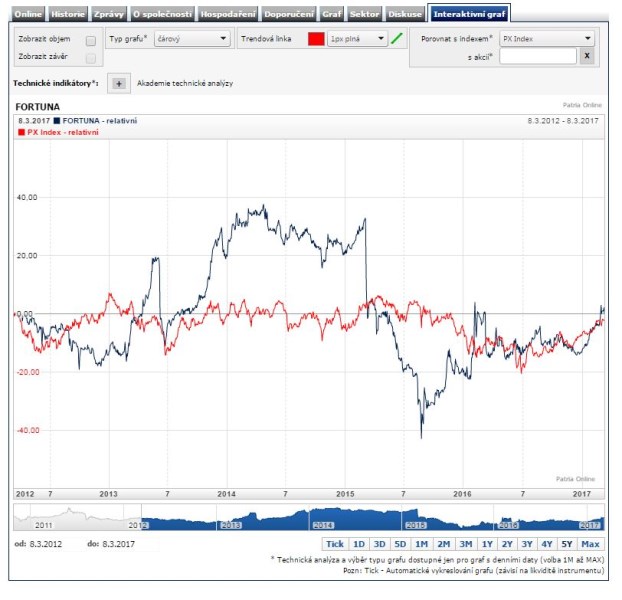The width and height of the screenshot is (622, 600).
Task: Enable the Zobrazit objem checkbox
Action: tap(91, 41)
